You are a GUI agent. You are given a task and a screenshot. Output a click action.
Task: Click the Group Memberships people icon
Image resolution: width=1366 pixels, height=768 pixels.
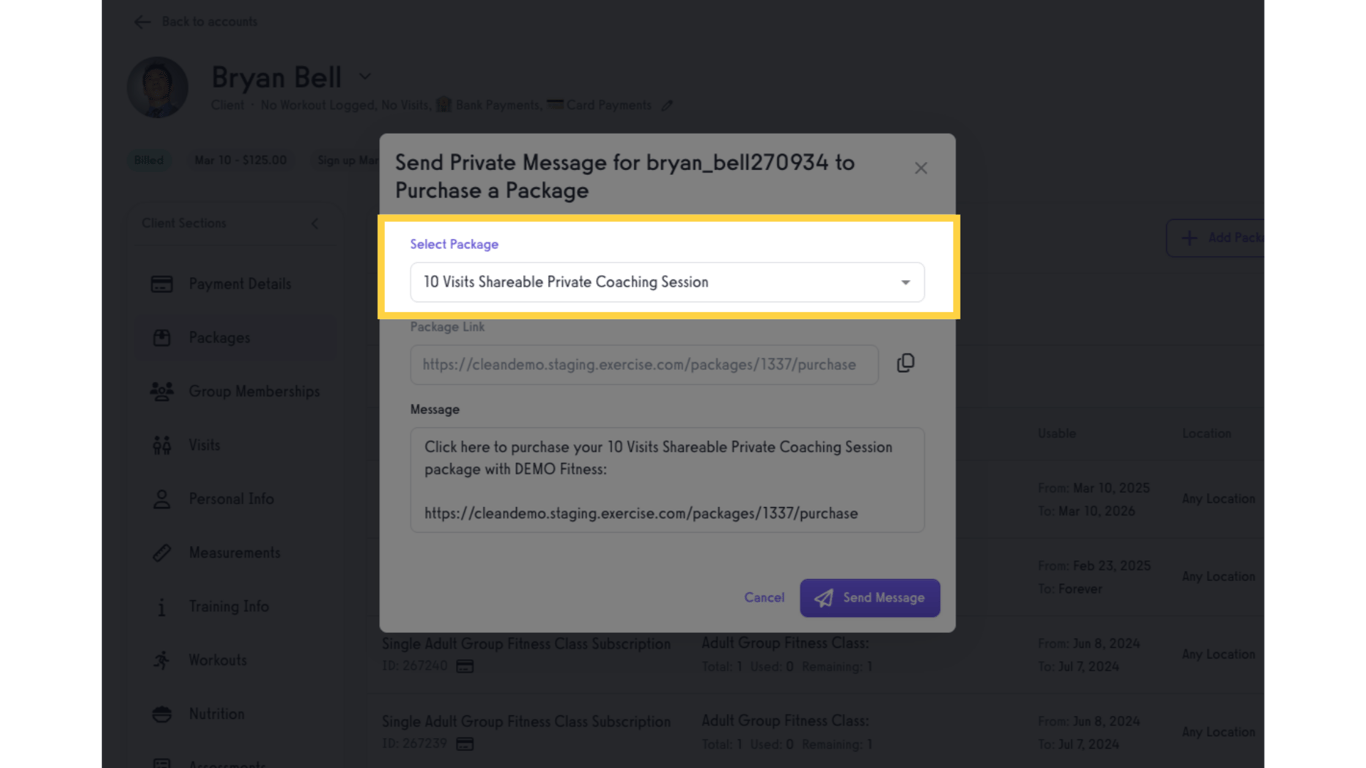click(x=161, y=391)
